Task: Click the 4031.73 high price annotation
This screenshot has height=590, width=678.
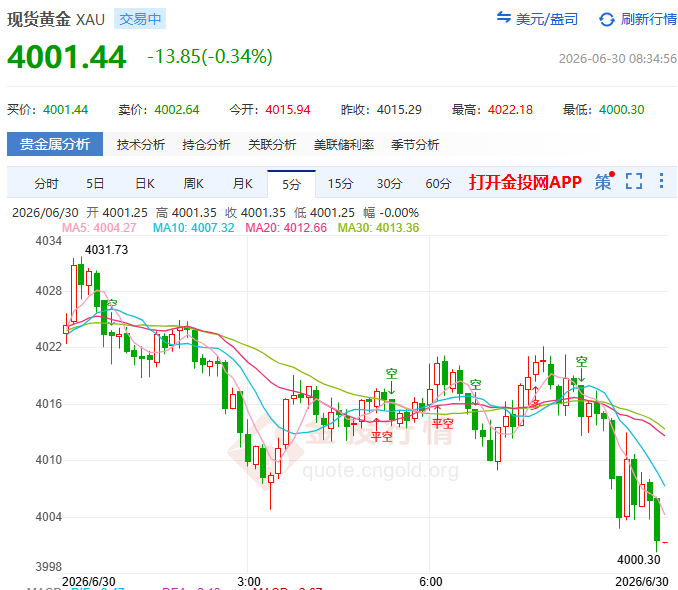Action: click(x=106, y=250)
